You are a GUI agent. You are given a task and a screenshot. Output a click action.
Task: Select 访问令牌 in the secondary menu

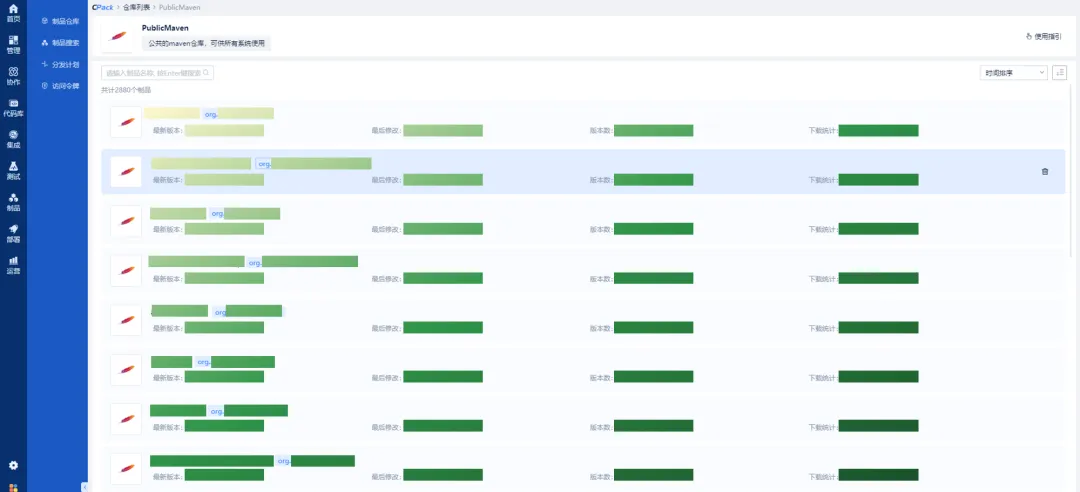point(61,86)
